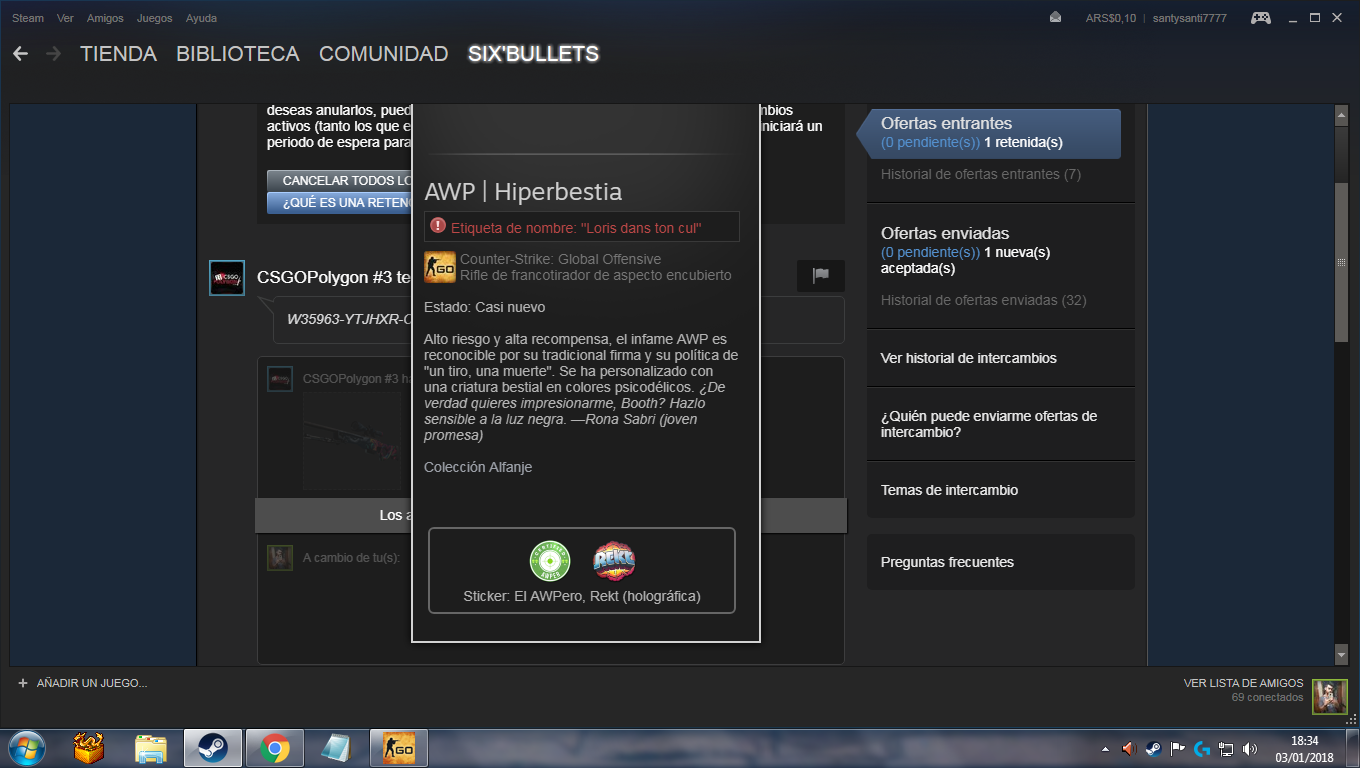Click the AWP | Hiperbestia item title

click(x=523, y=191)
